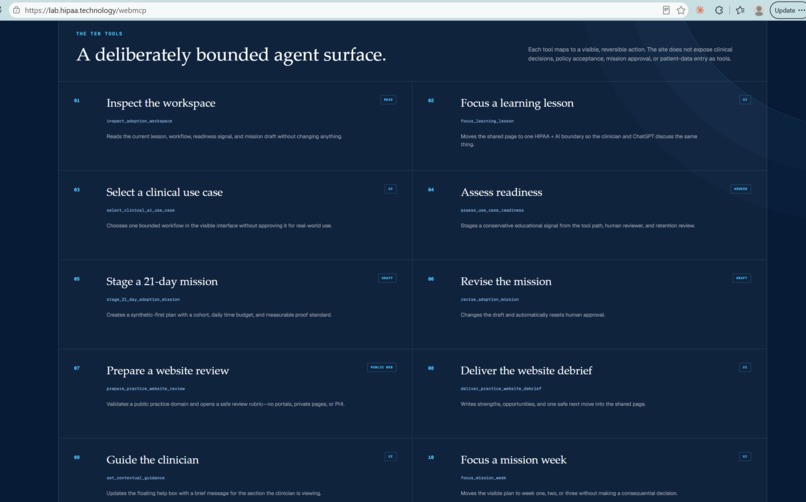Select the set_contextual_guidance code name
This screenshot has width=806, height=502.
point(135,478)
